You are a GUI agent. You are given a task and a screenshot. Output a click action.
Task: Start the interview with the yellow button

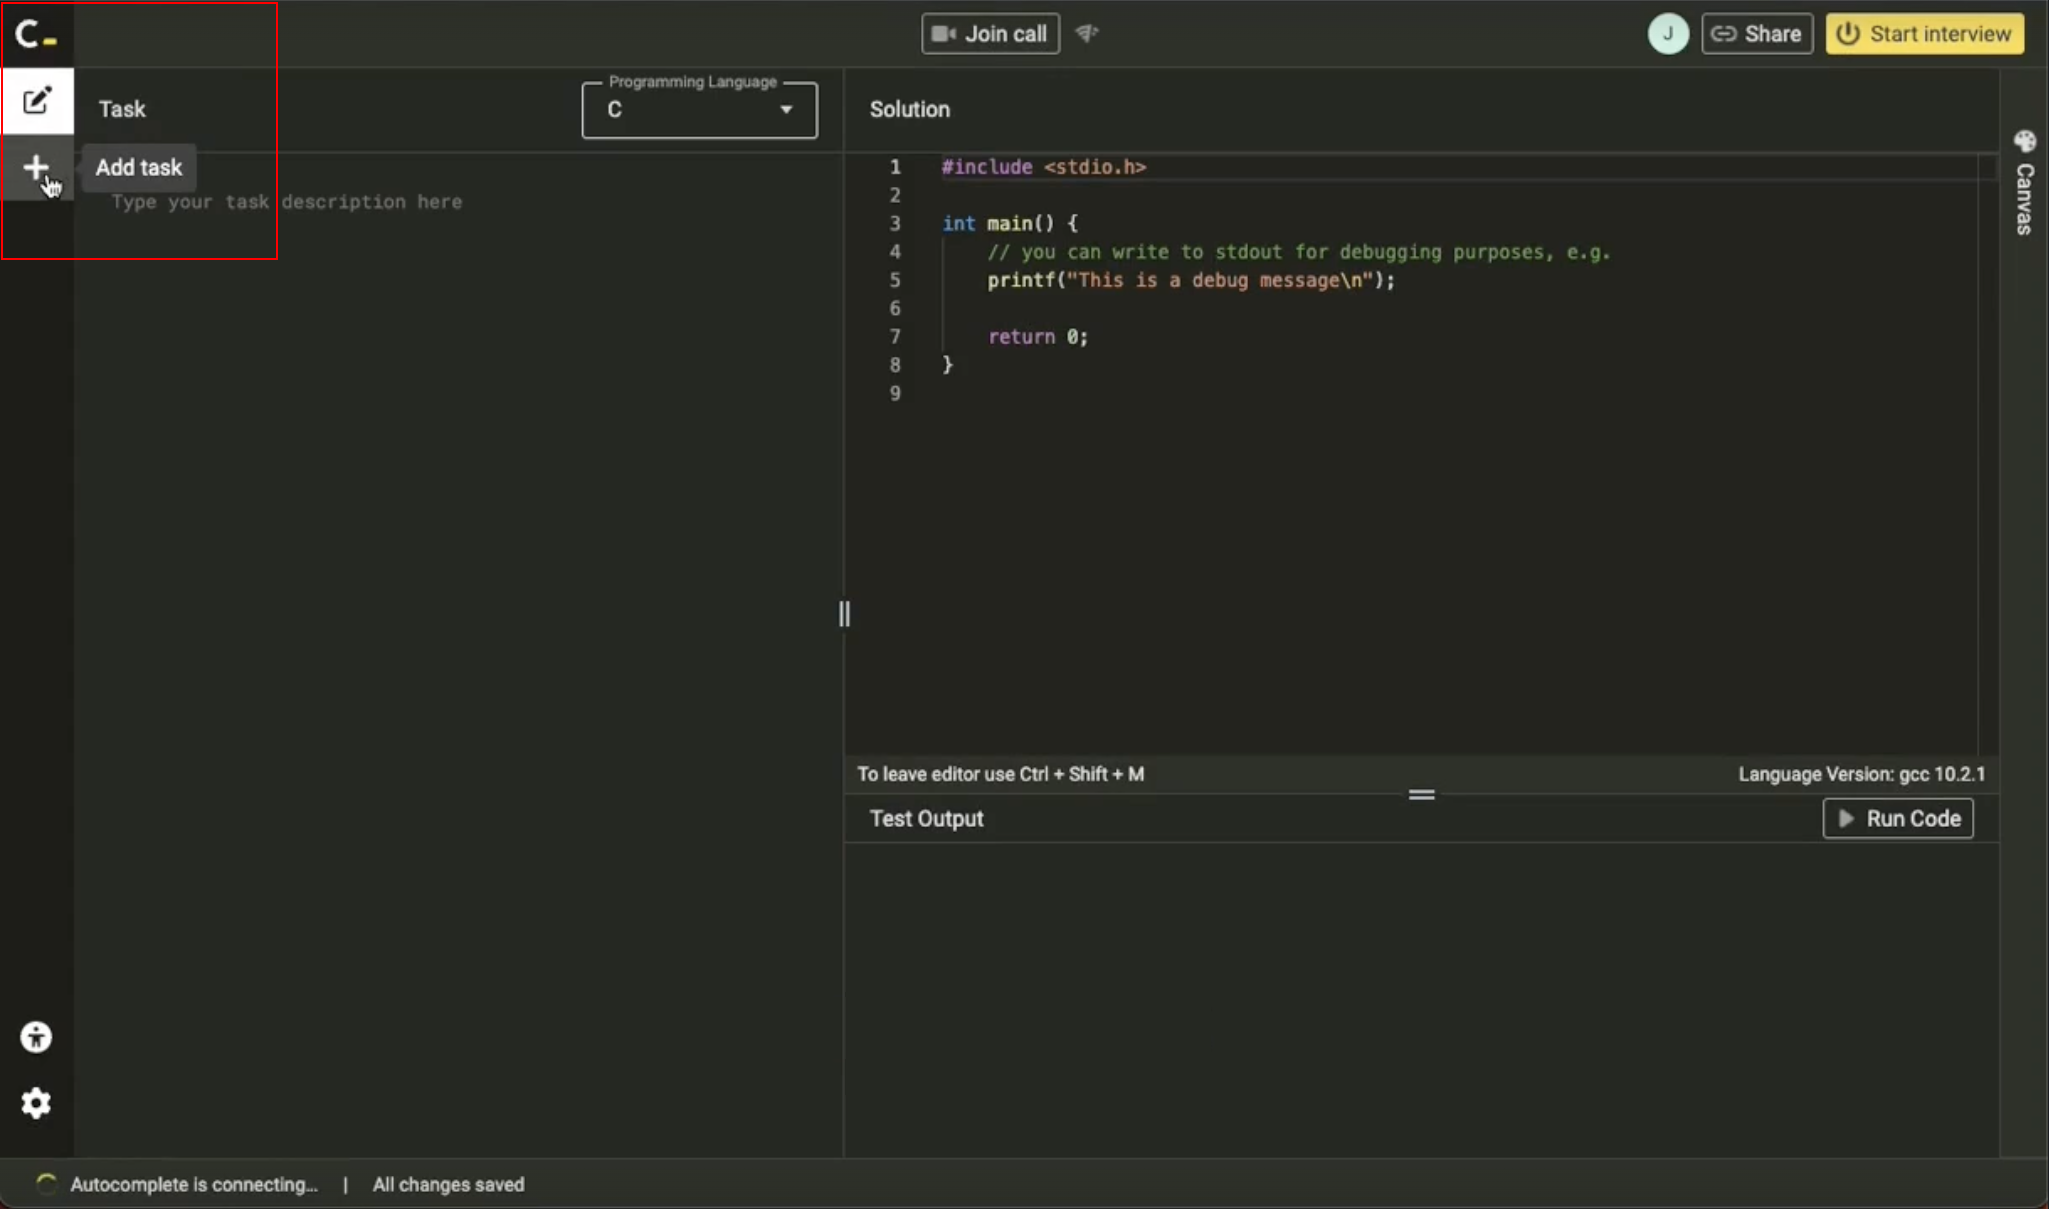(x=1925, y=34)
